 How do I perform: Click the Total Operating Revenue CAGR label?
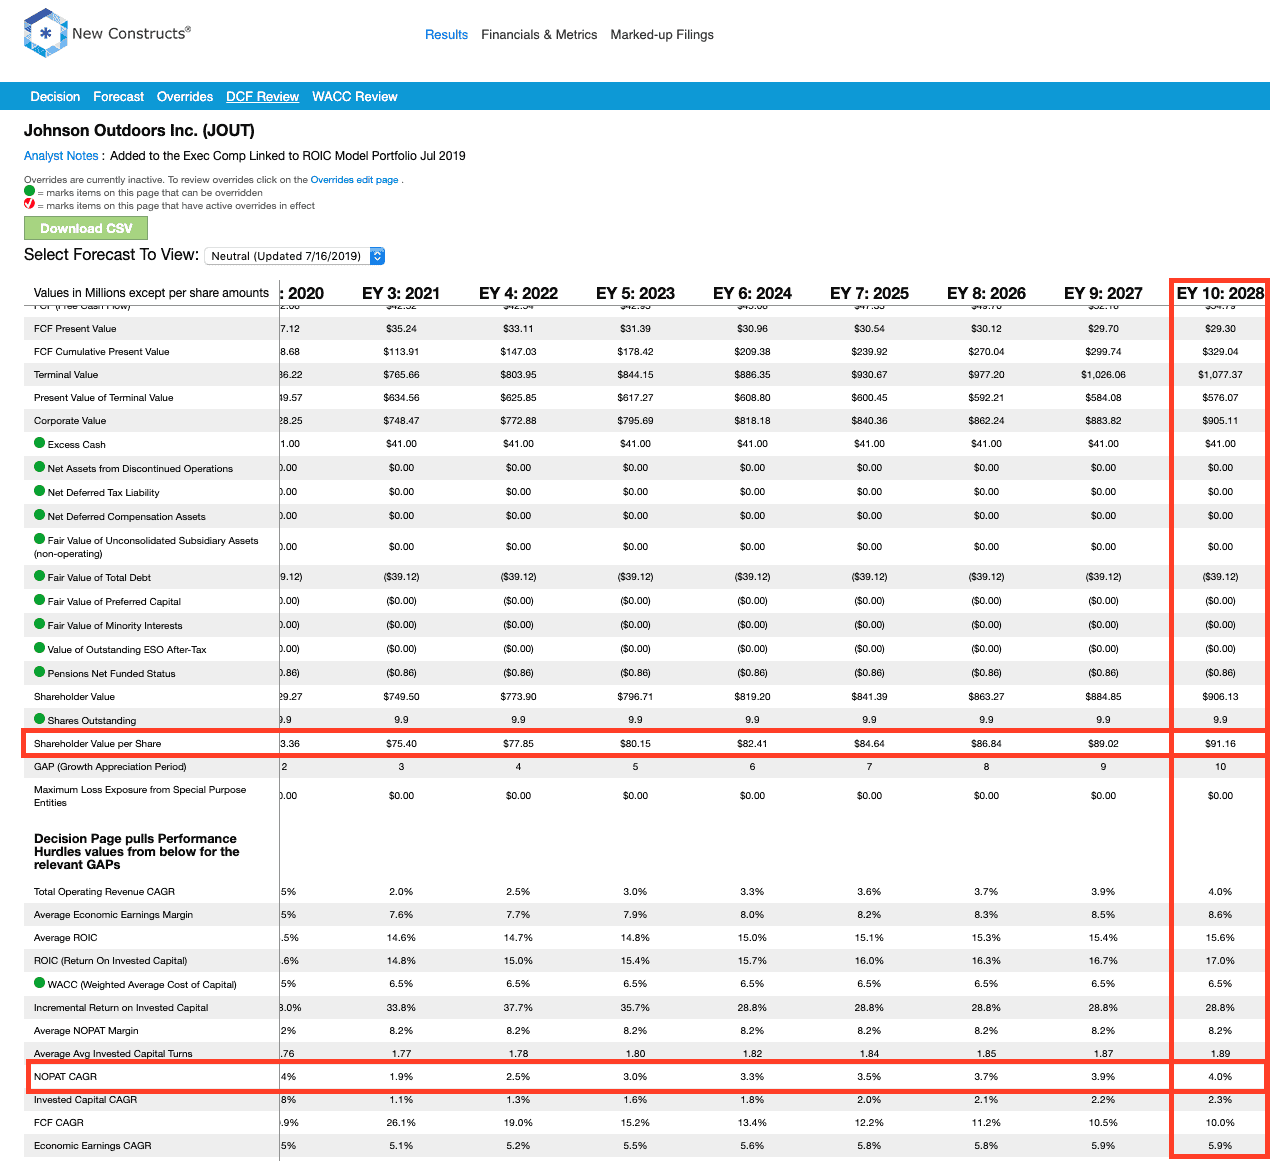click(x=104, y=892)
